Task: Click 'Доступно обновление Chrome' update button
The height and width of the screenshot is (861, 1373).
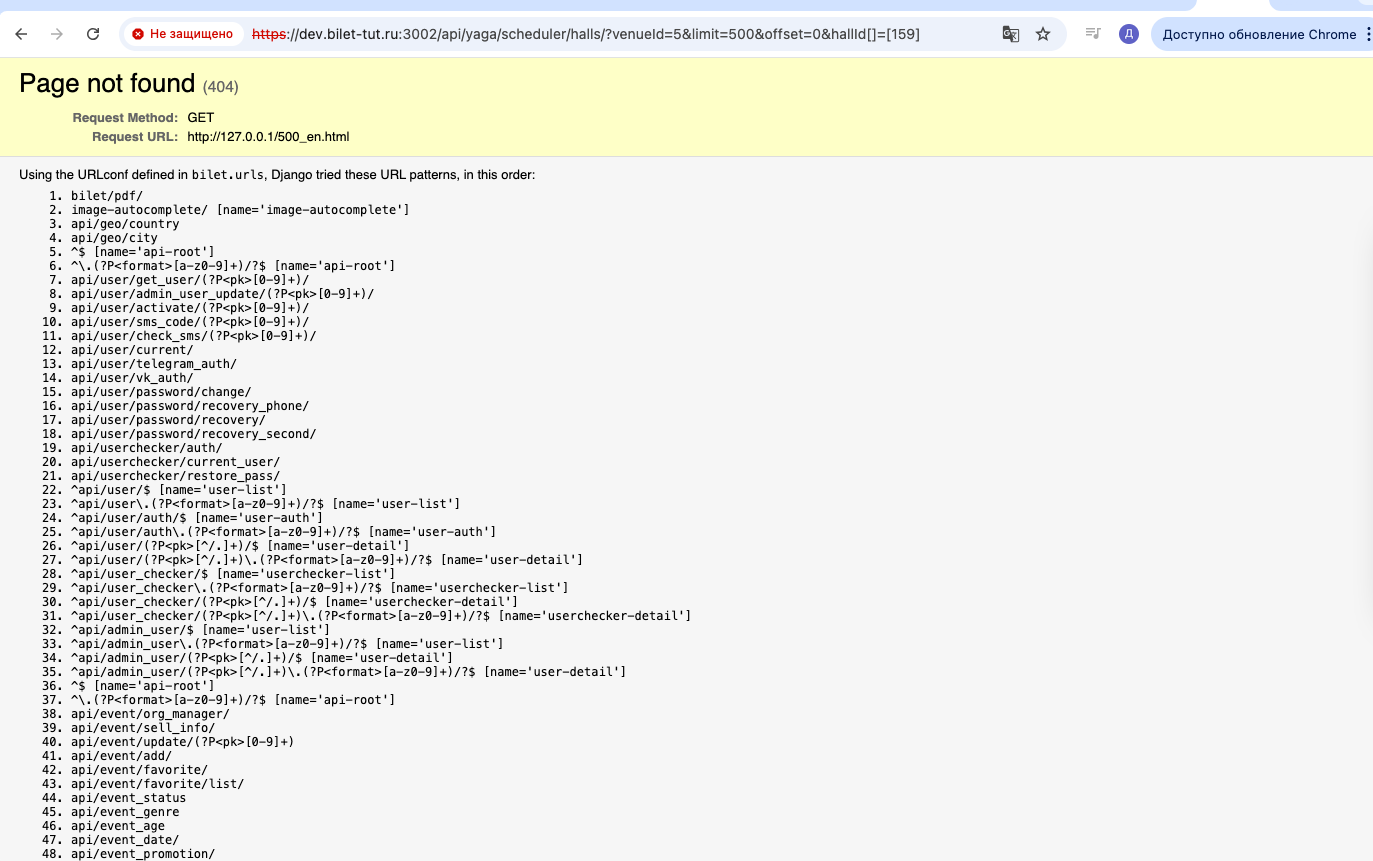Action: (x=1258, y=34)
